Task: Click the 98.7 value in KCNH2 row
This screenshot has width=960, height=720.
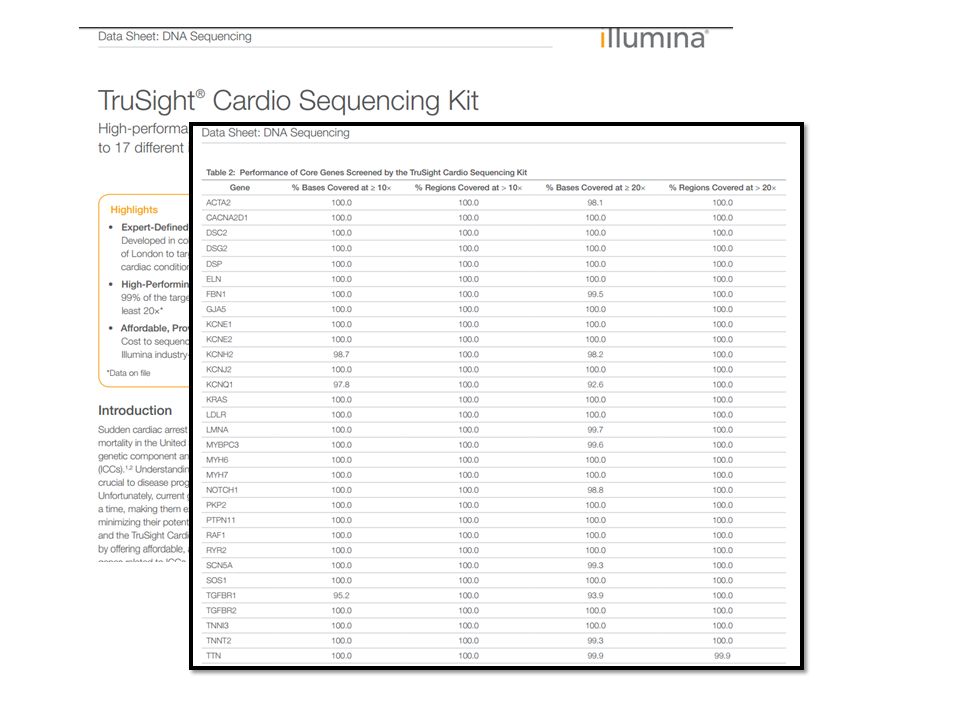Action: (342, 354)
